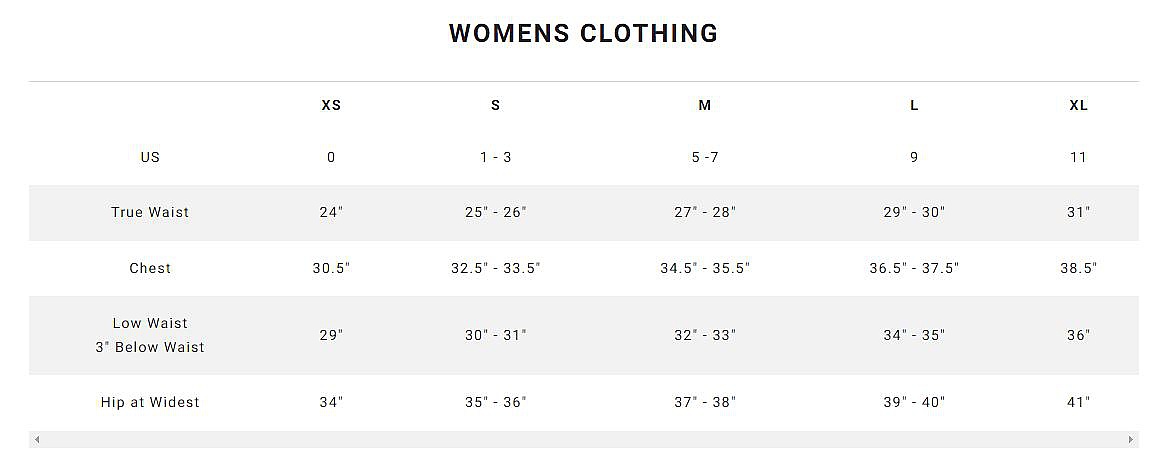1159x473 pixels.
Task: Click the Hip at Widest label
Action: [x=150, y=402]
